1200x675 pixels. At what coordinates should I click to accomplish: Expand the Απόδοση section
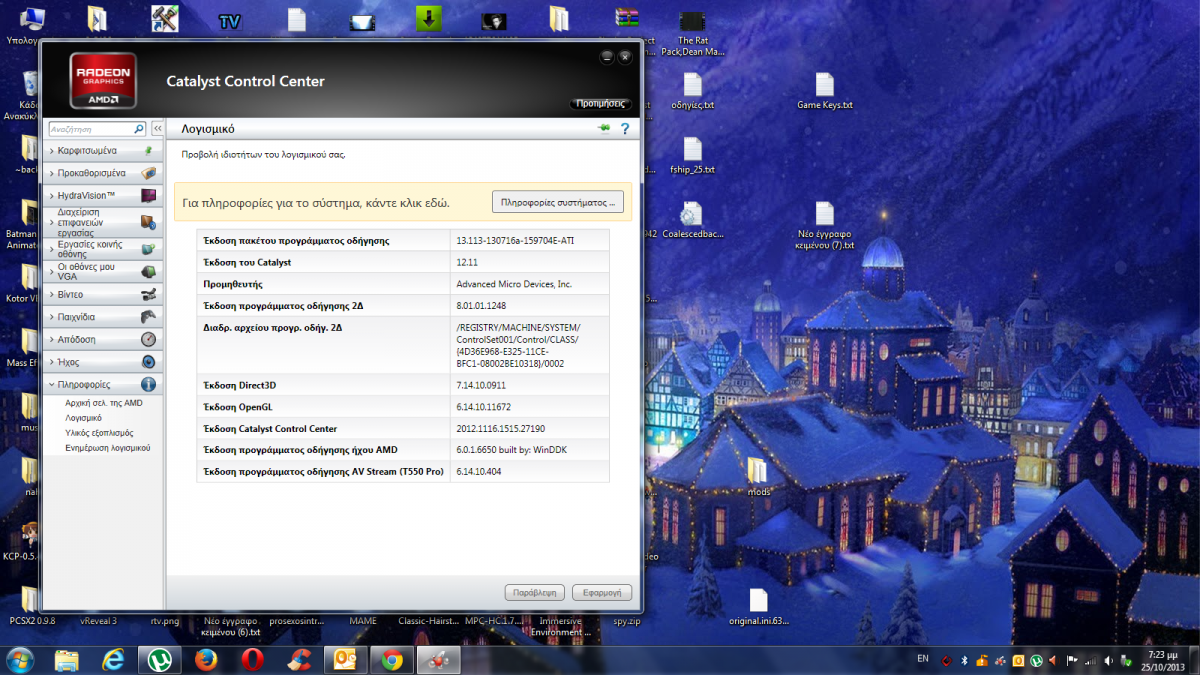pyautogui.click(x=104, y=340)
